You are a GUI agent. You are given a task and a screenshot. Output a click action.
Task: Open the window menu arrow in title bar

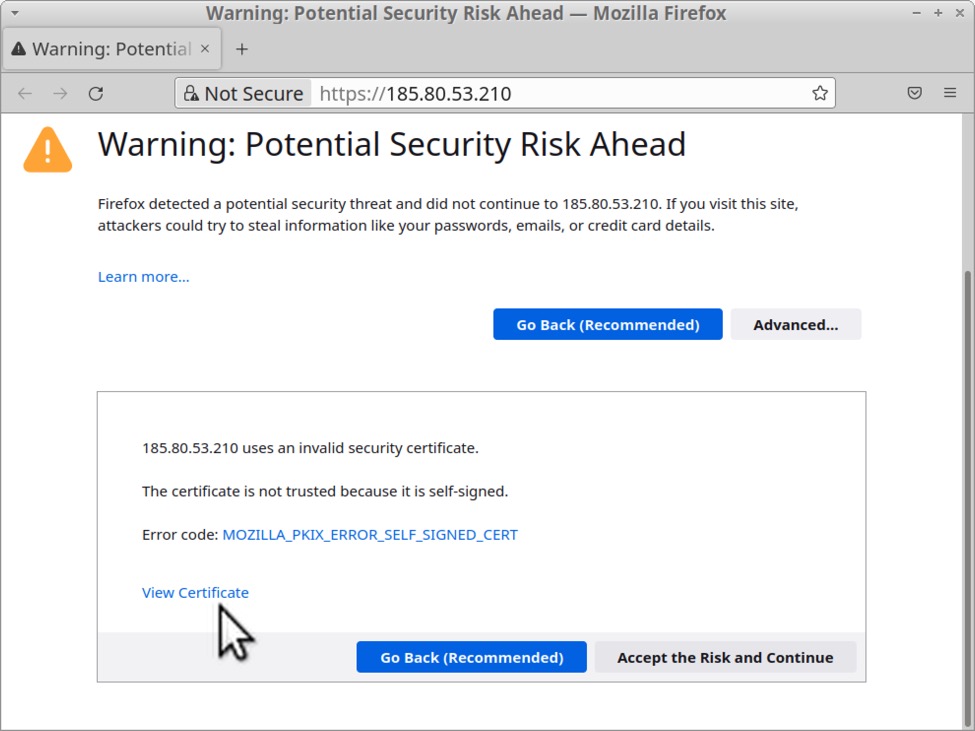[14, 13]
